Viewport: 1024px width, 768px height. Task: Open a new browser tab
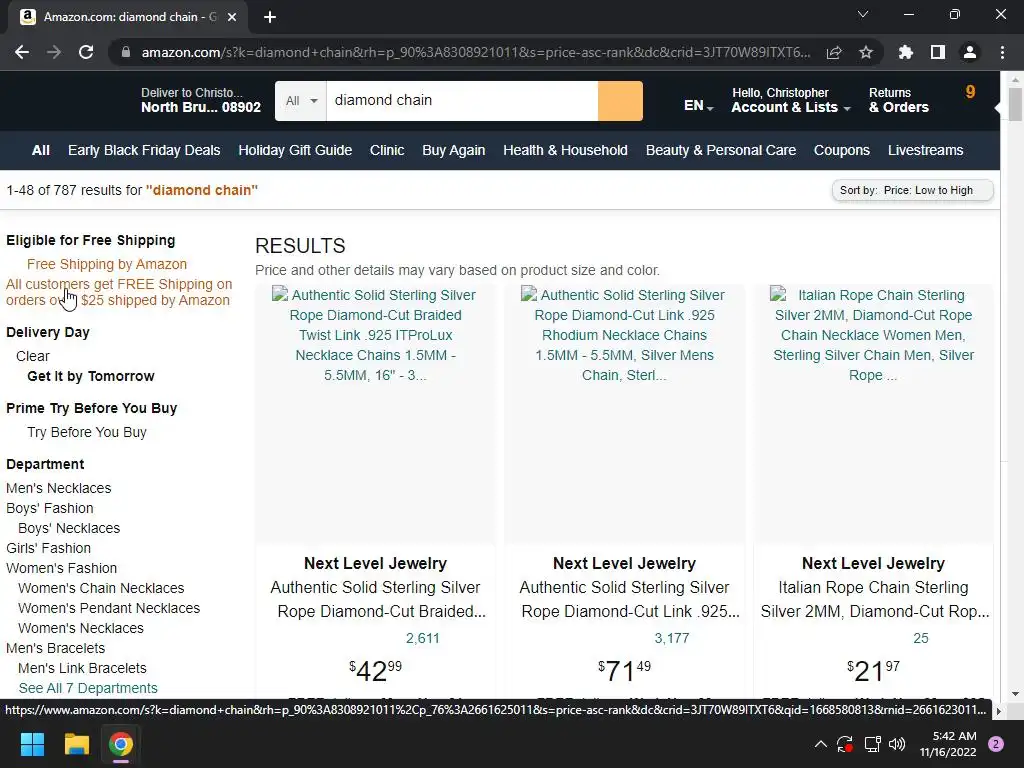tap(270, 17)
